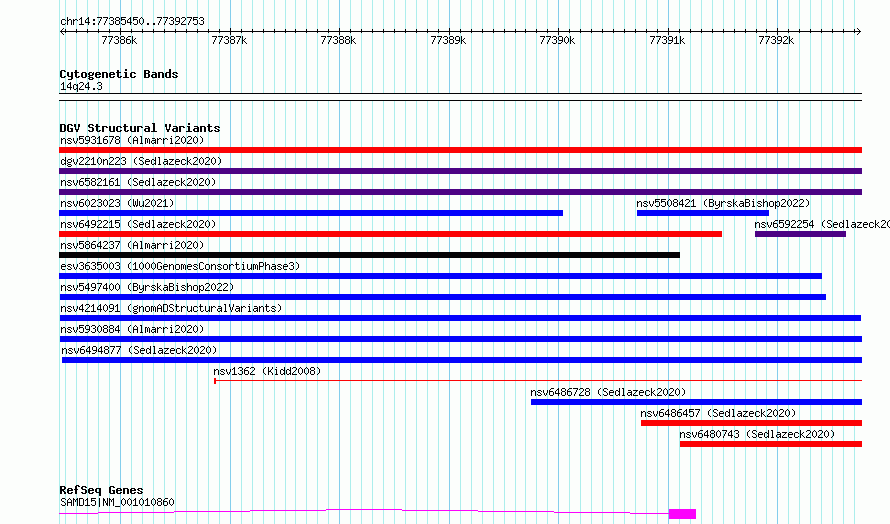
Task: Click the red nsv6486457 variant bar
Action: point(752,423)
